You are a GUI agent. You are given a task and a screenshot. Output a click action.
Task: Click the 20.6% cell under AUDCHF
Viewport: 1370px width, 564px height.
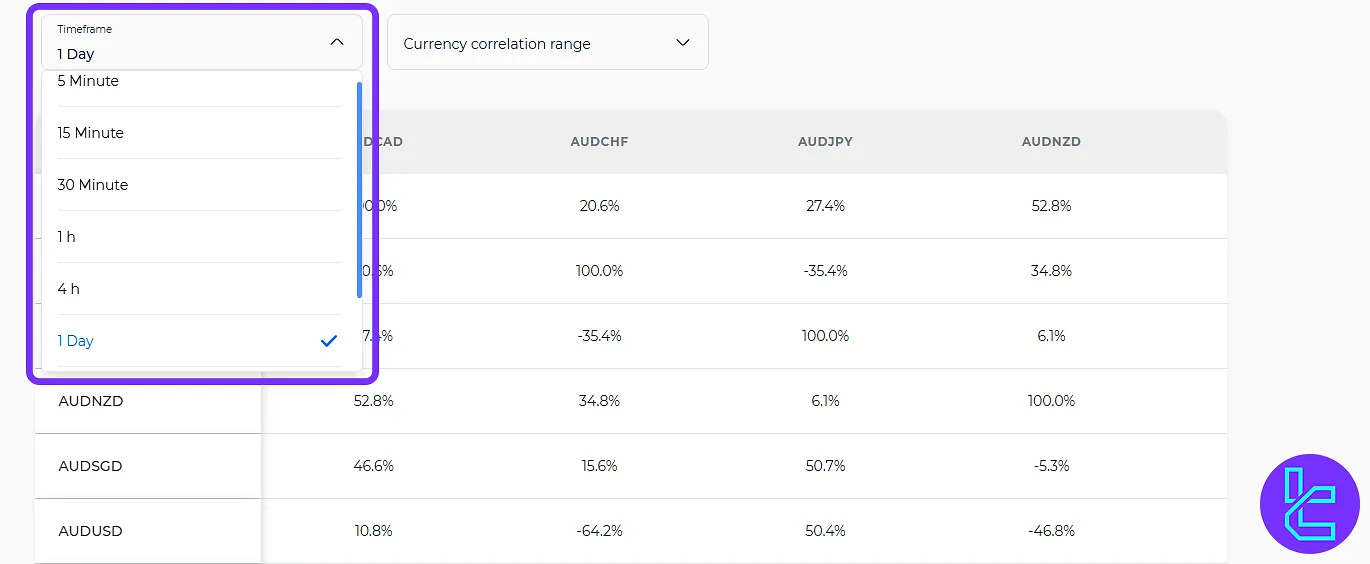pos(599,206)
